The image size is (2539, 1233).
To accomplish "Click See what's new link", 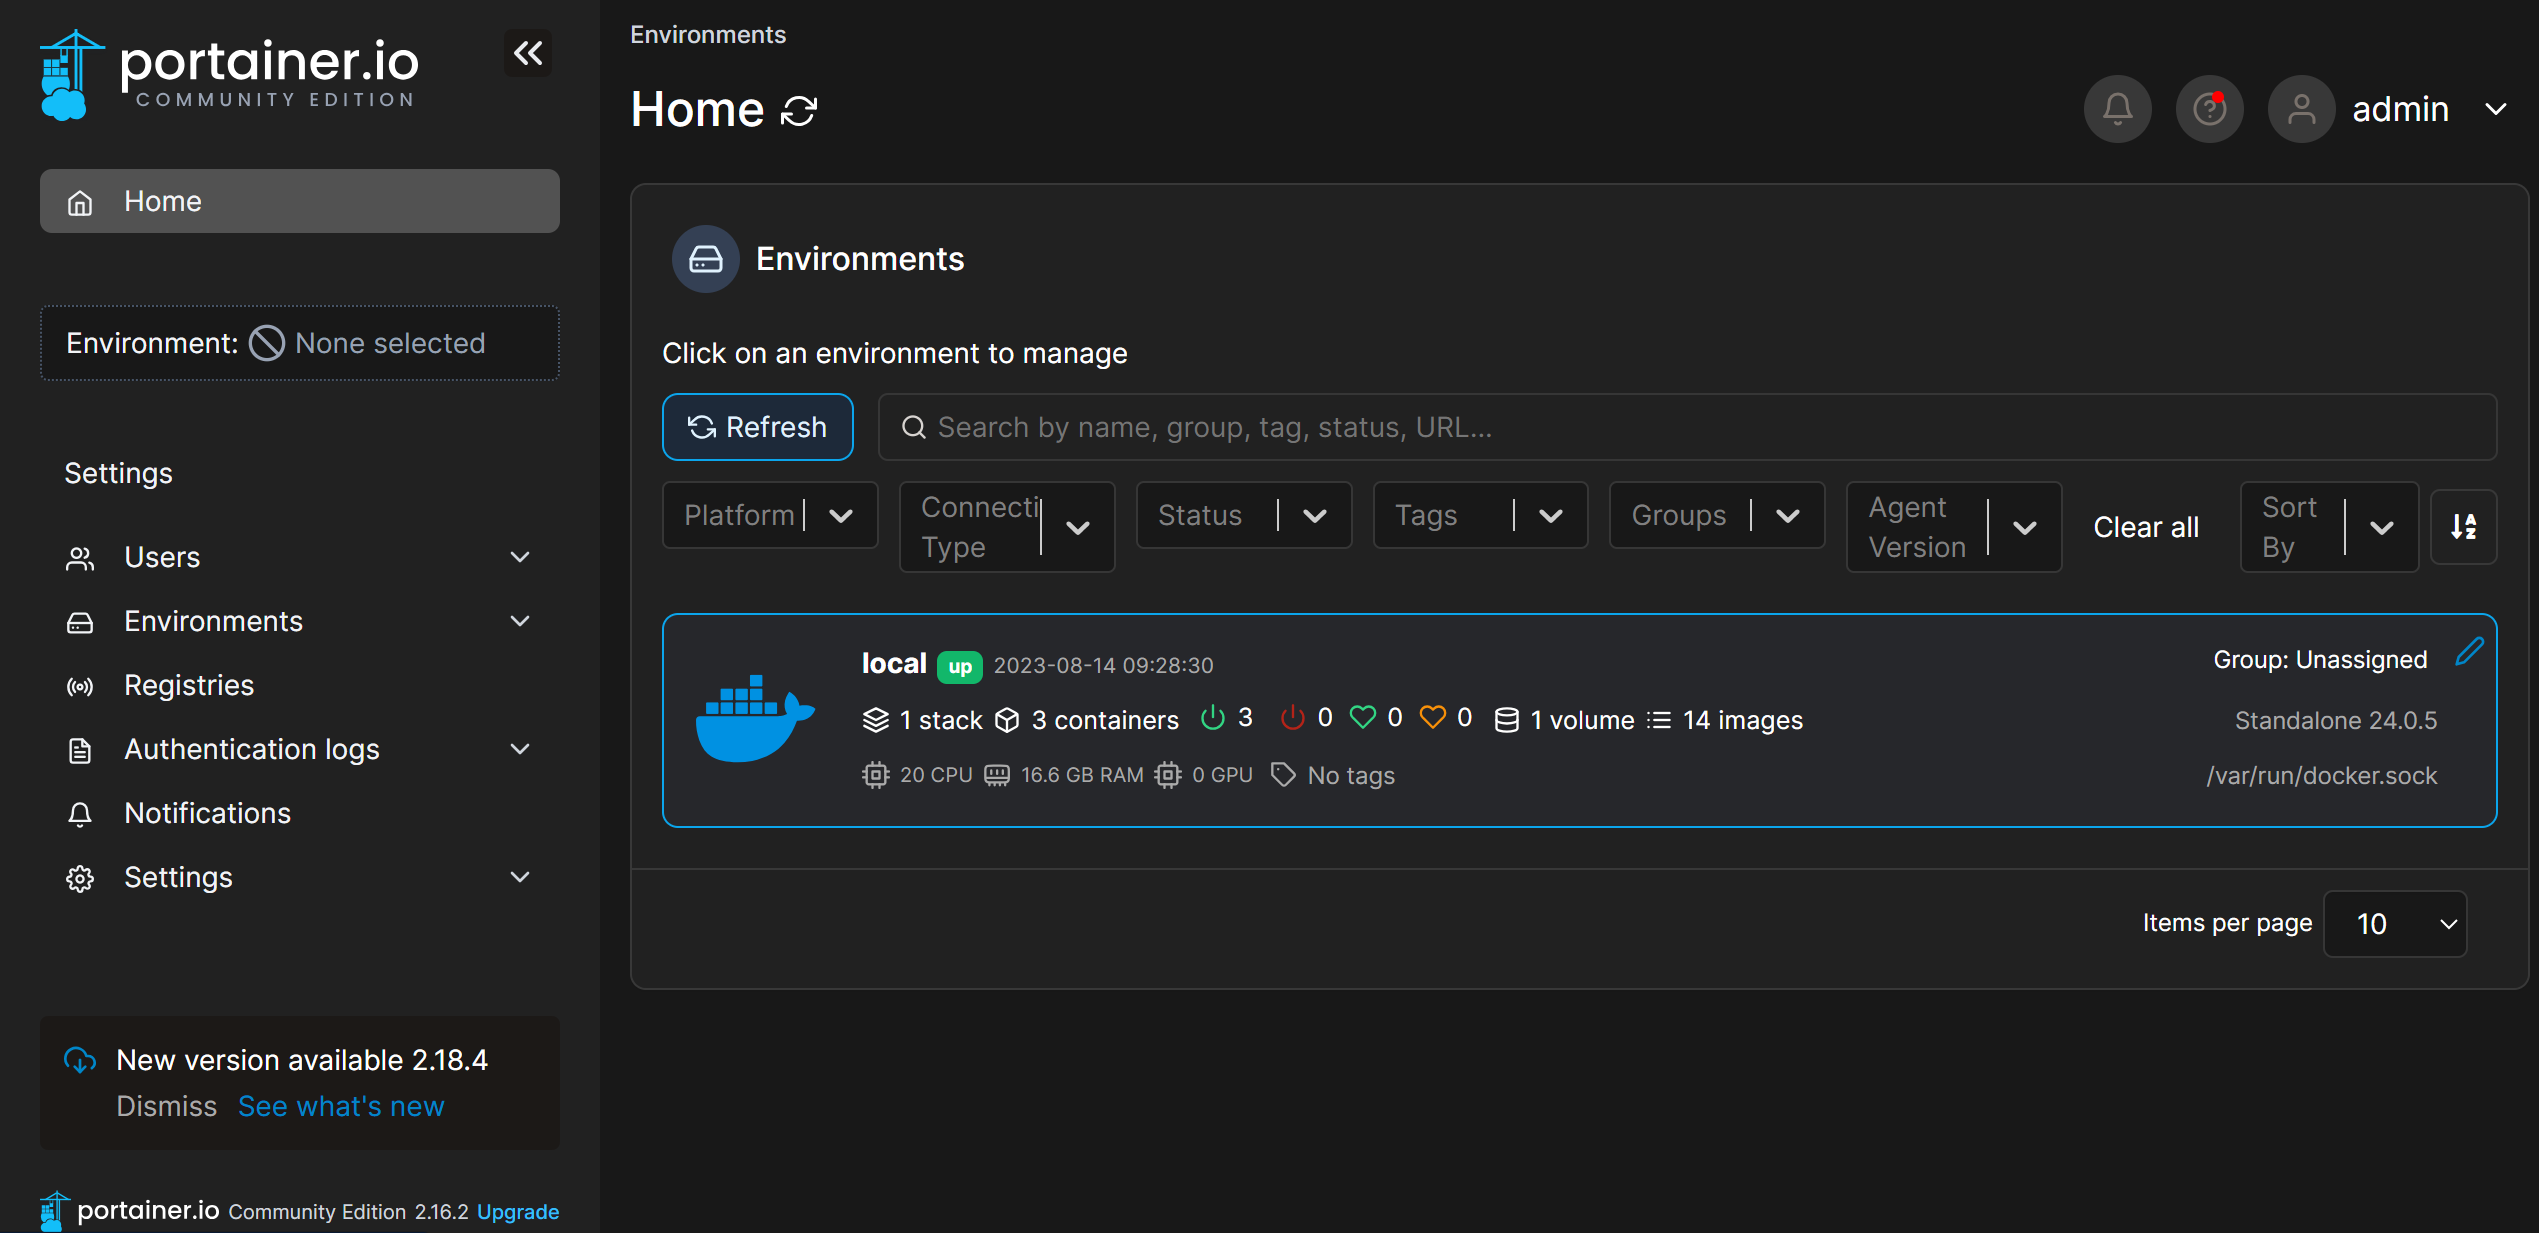I will click(x=340, y=1105).
